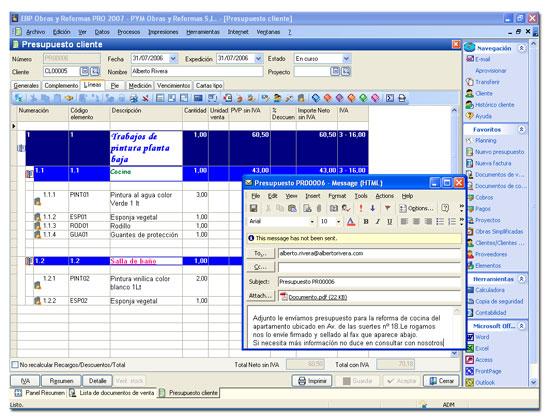This screenshot has height=419, width=550.
Task: Collapse the Navegación panel section
Action: [522, 48]
